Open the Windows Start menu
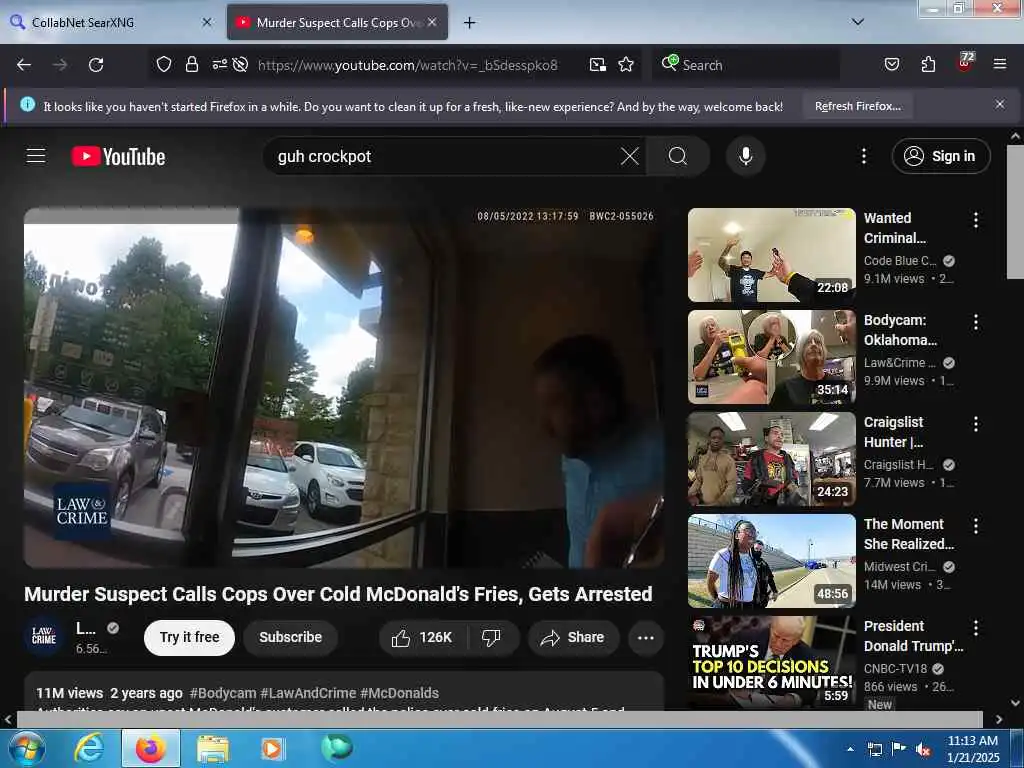The height and width of the screenshot is (768, 1024). [x=25, y=748]
